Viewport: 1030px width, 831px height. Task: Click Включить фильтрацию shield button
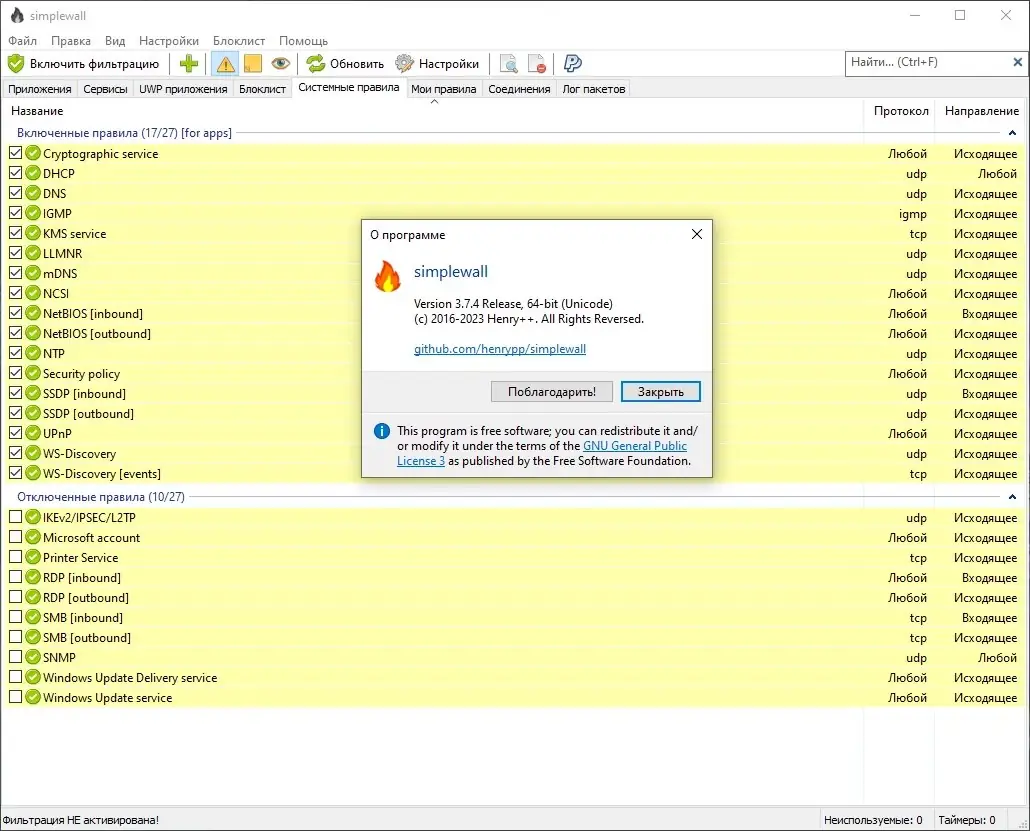pos(83,64)
